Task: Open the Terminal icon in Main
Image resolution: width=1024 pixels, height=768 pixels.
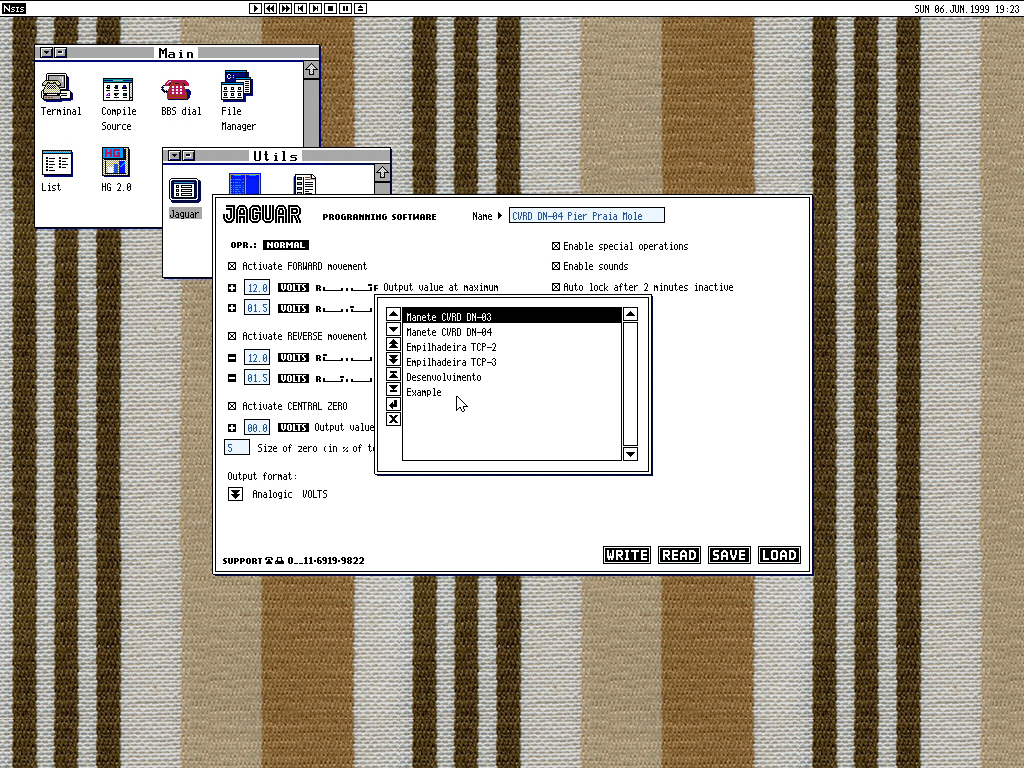Action: tap(57, 89)
